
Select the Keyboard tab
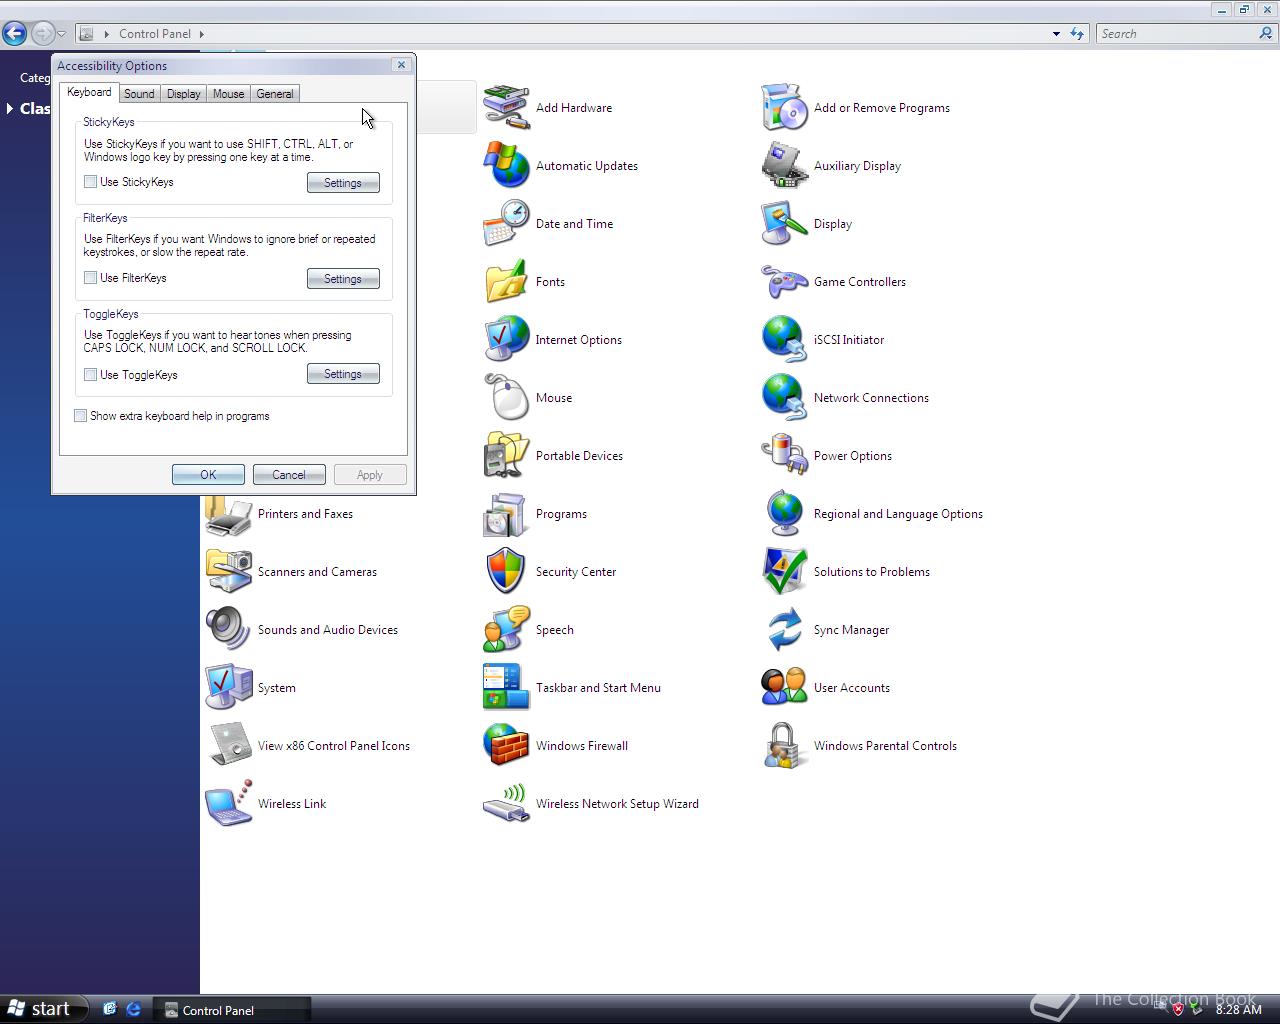89,92
